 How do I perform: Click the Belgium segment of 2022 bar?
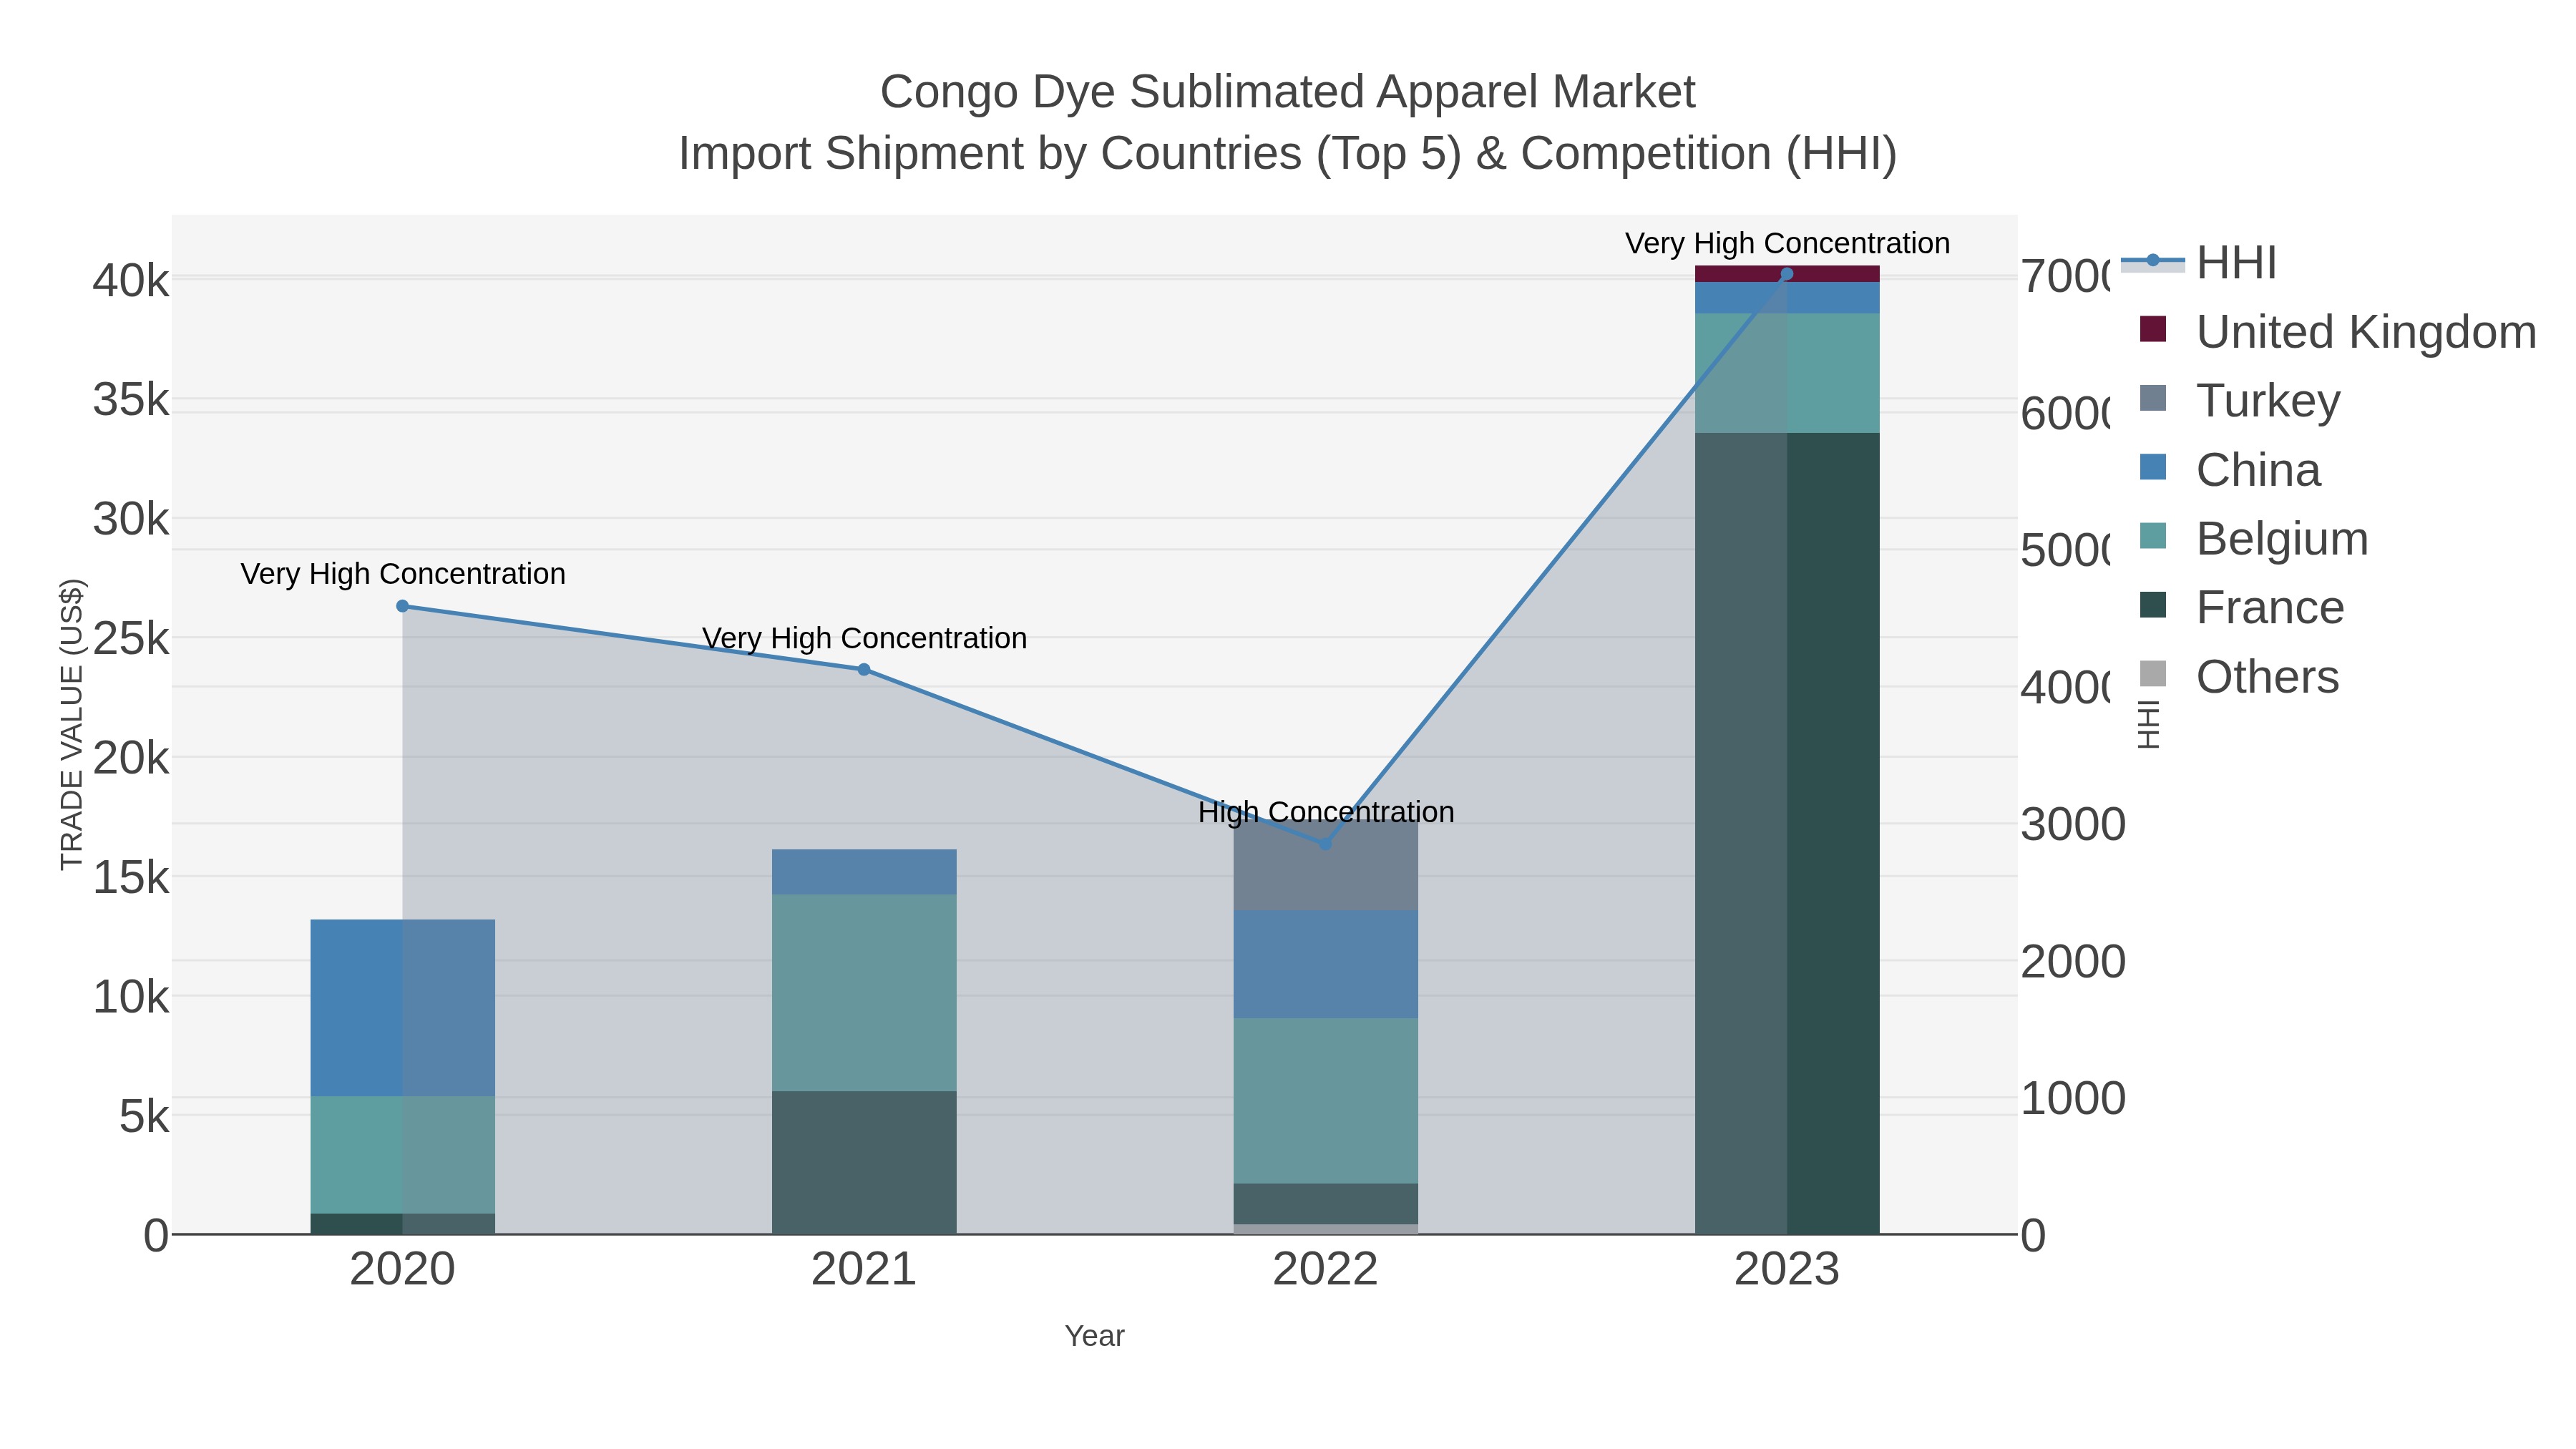tap(1325, 1101)
